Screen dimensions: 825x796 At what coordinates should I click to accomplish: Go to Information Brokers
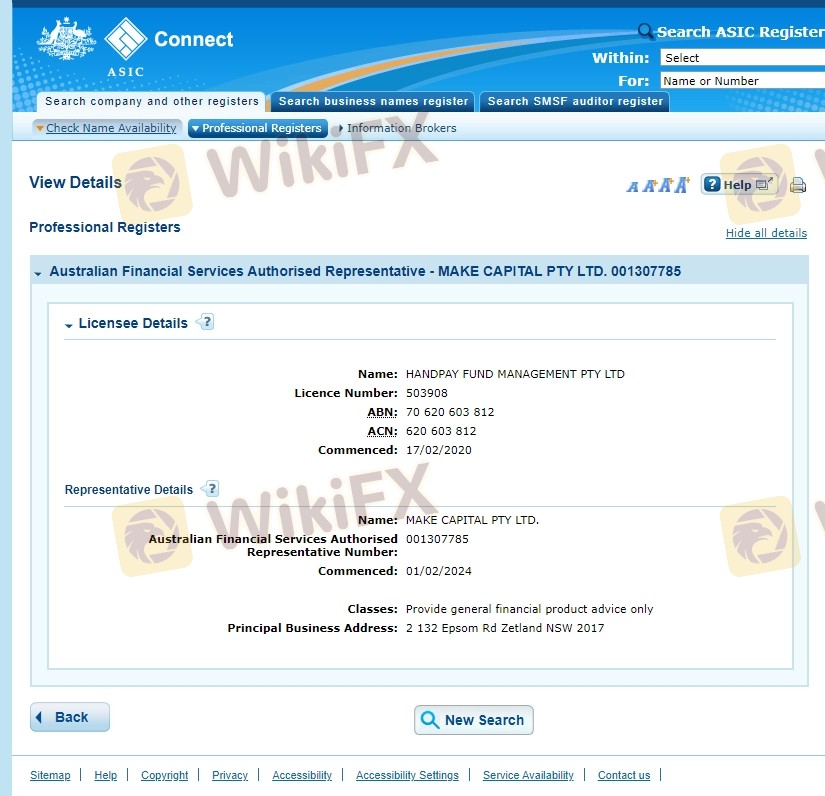pos(400,128)
